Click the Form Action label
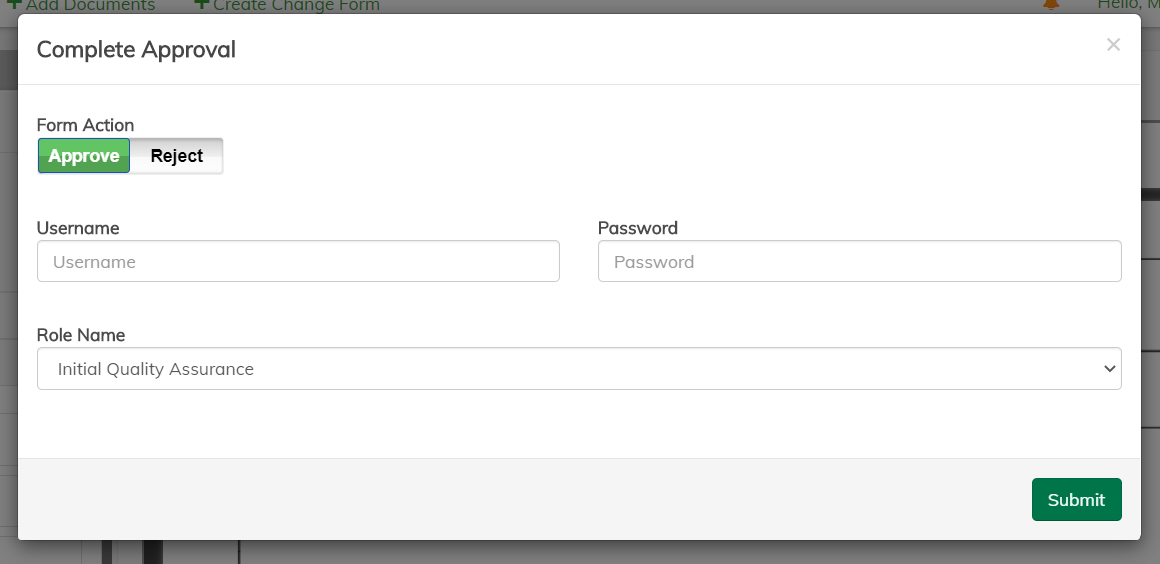Screen dimensions: 1160x564 tap(85, 125)
